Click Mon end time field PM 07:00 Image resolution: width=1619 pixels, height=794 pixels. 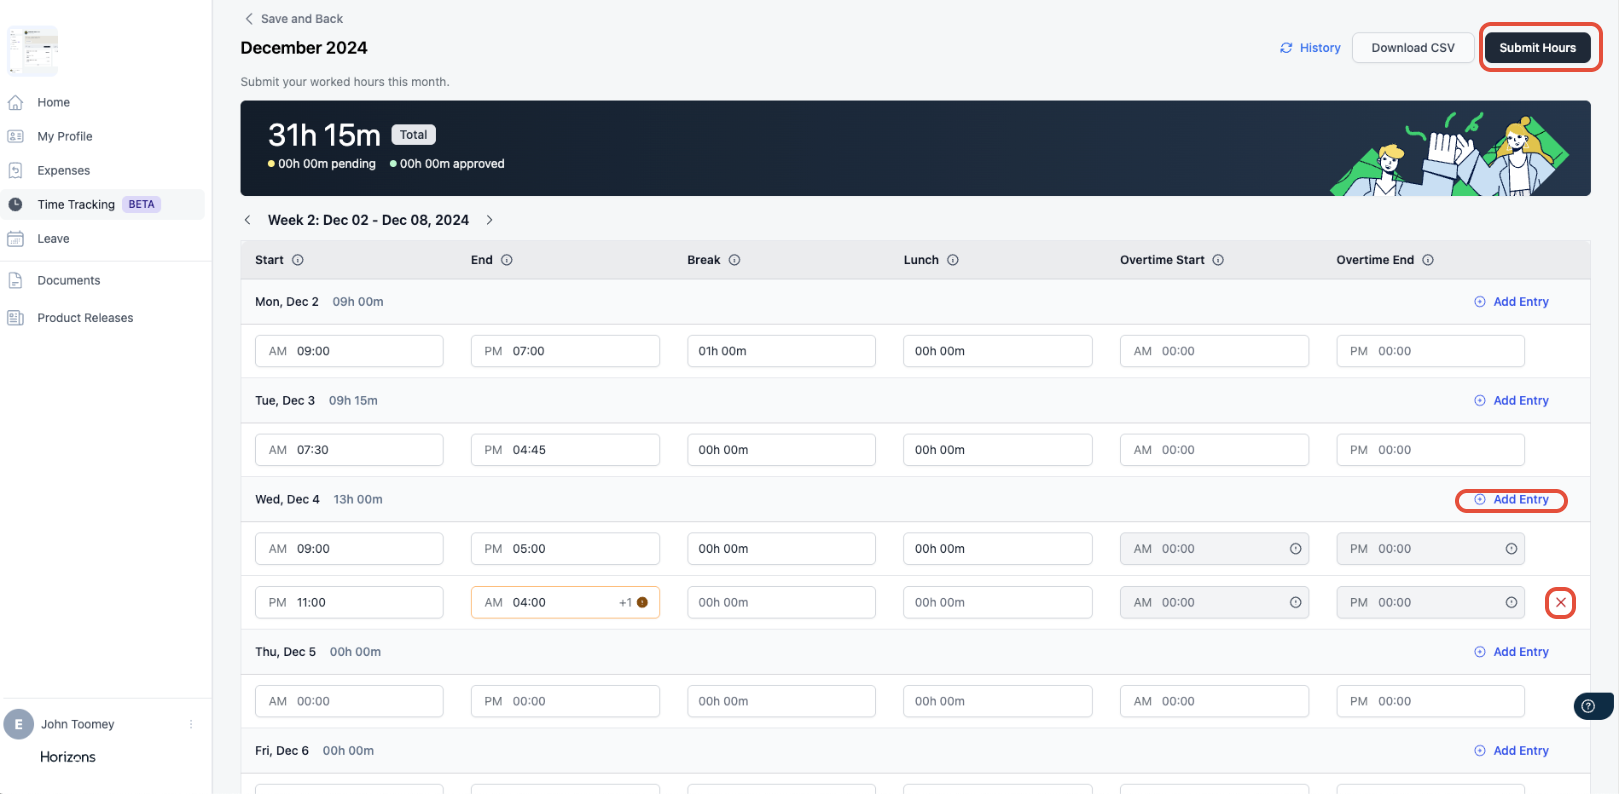tap(565, 351)
